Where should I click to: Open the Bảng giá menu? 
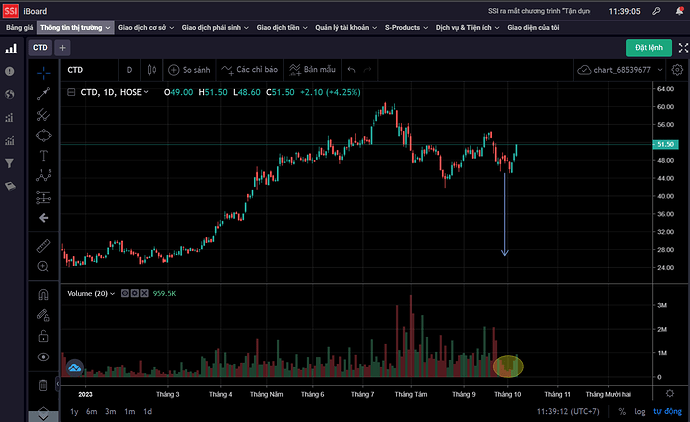20,28
